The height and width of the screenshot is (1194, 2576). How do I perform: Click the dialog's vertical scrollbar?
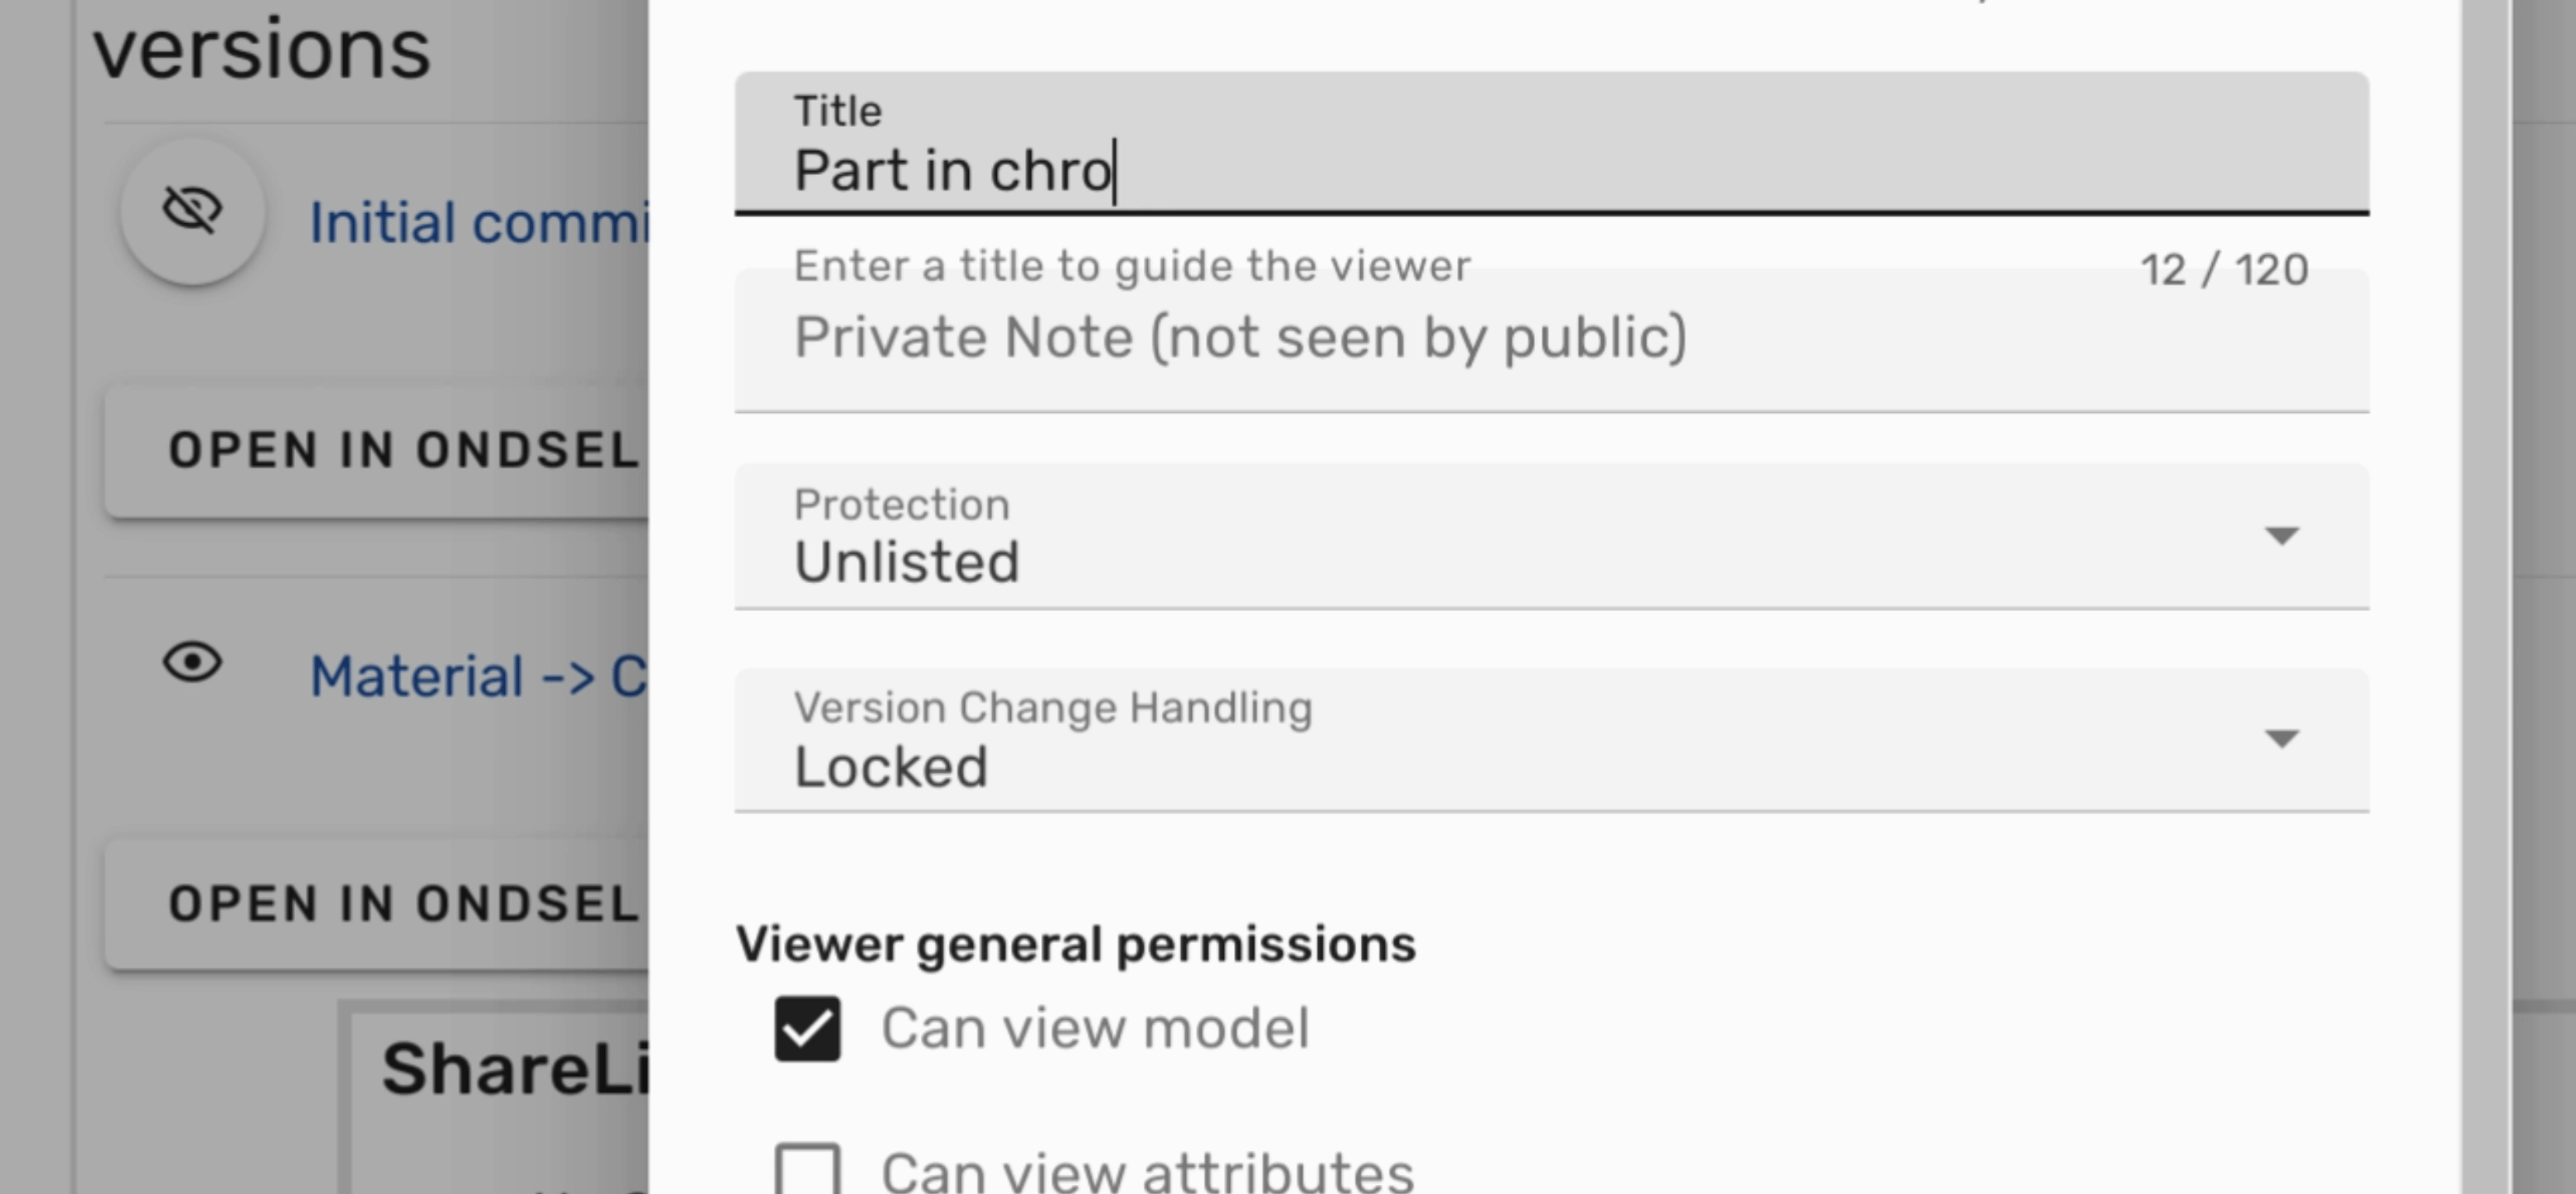2486,600
